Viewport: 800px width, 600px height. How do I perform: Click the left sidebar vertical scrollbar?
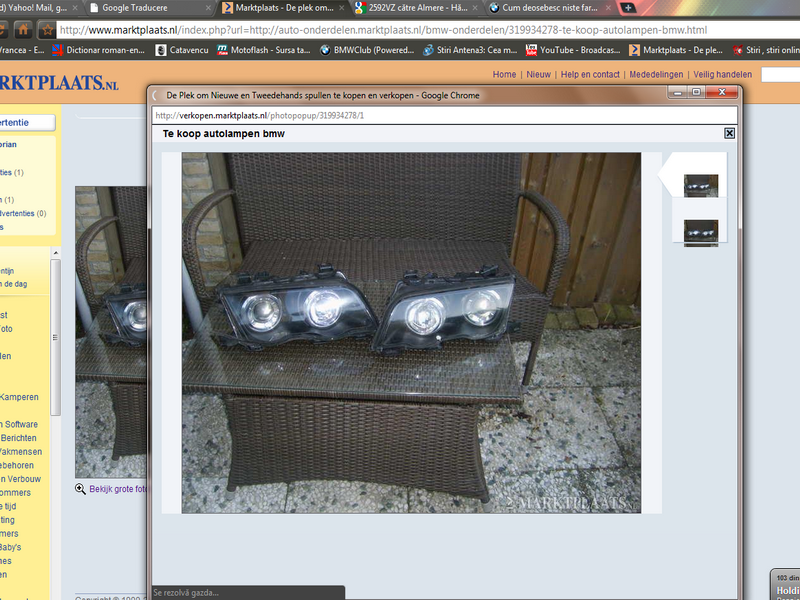pyautogui.click(x=56, y=330)
